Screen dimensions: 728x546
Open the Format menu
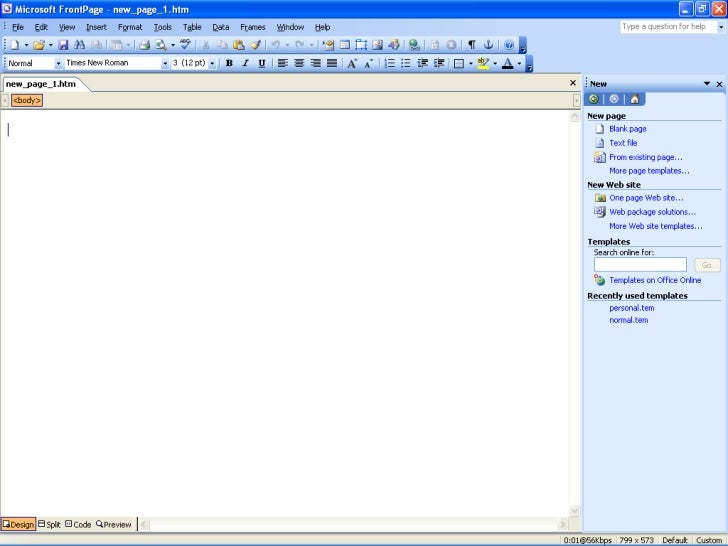point(130,27)
